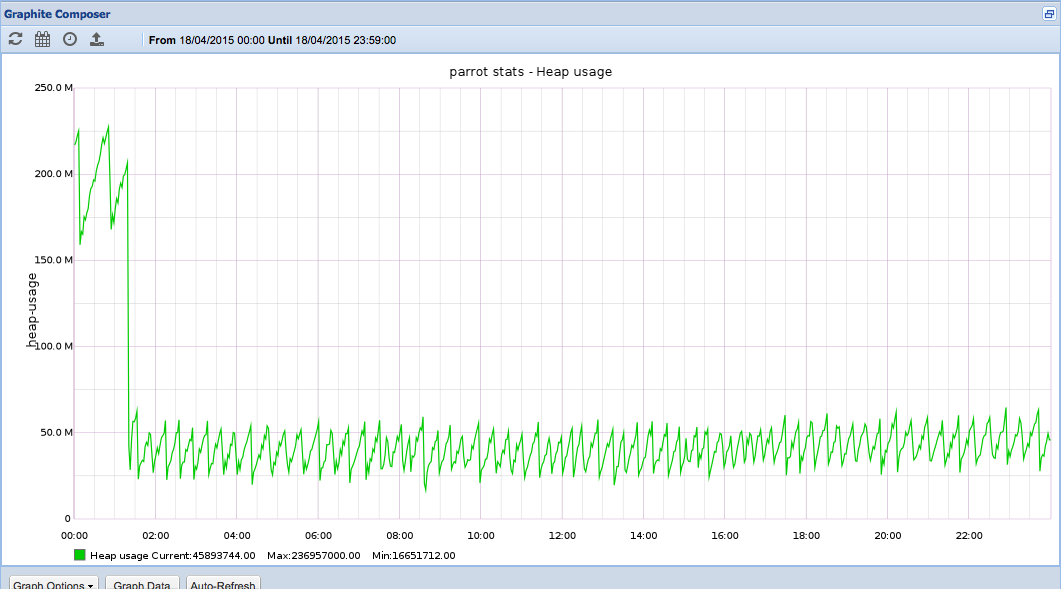Click the 150.0 M y-axis label

tap(53, 259)
